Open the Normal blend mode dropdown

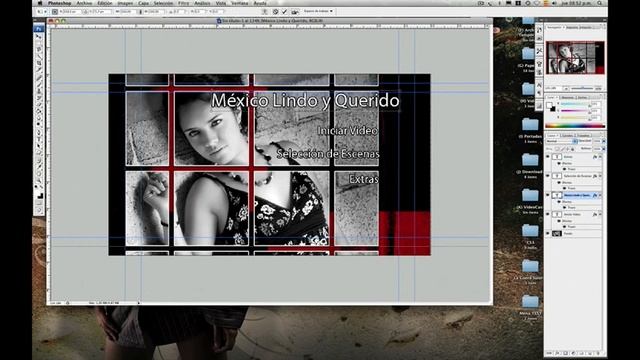click(562, 141)
